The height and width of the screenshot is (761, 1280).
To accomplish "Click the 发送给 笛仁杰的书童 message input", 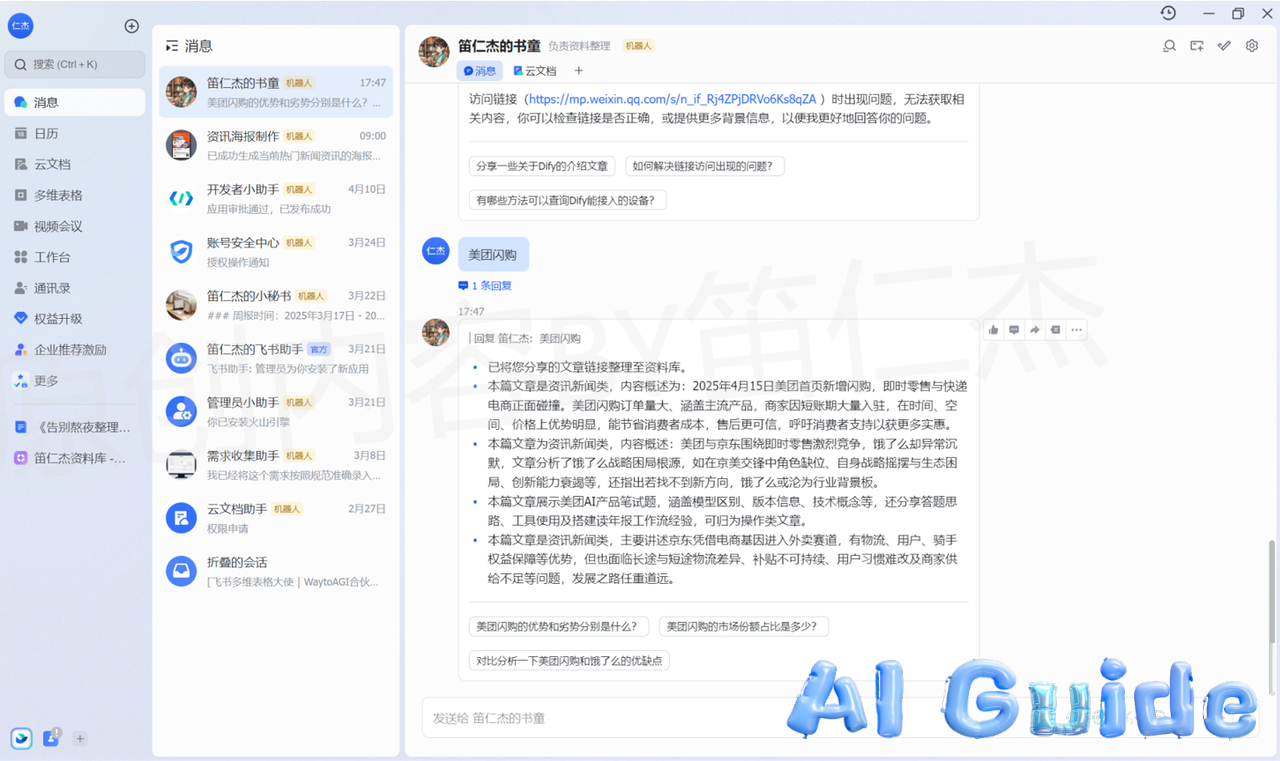I will coord(840,718).
